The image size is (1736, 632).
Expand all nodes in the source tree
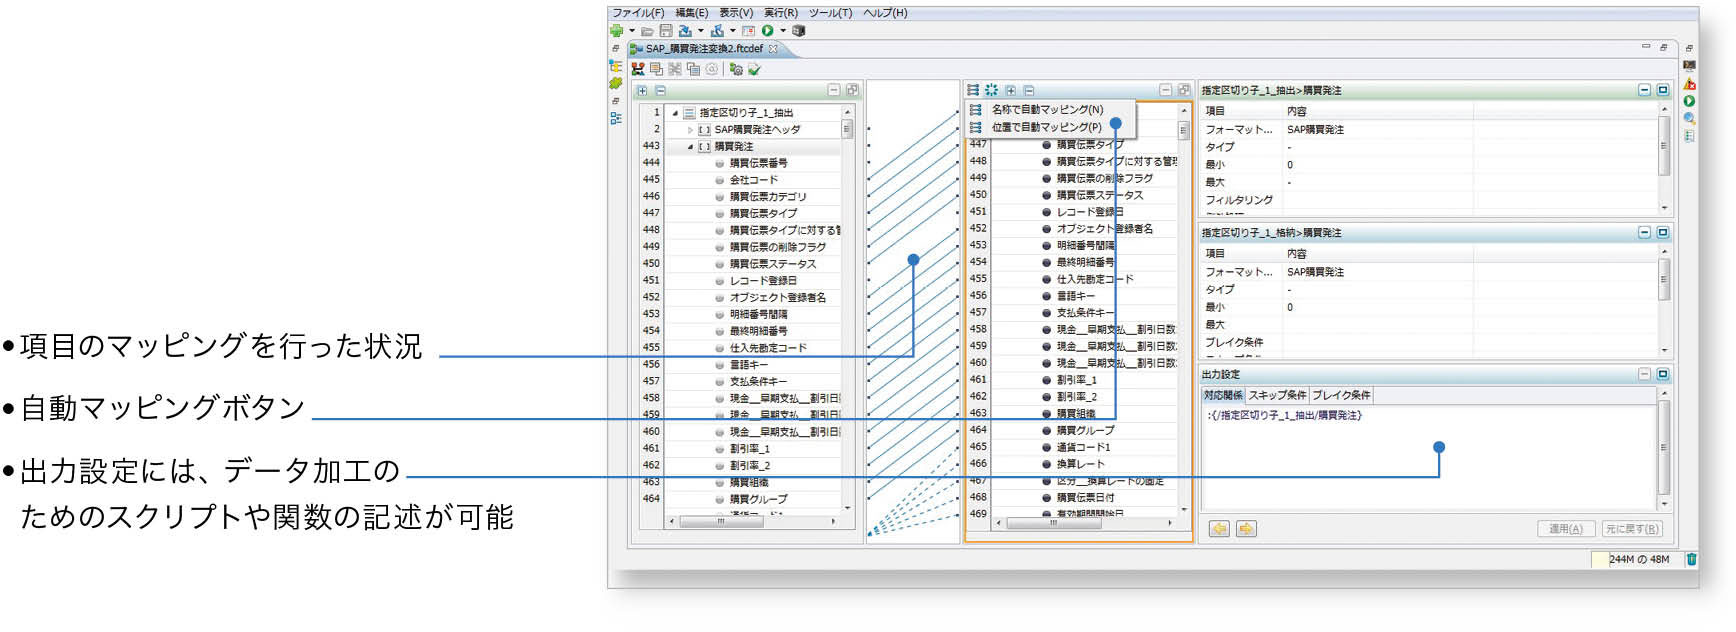(643, 90)
